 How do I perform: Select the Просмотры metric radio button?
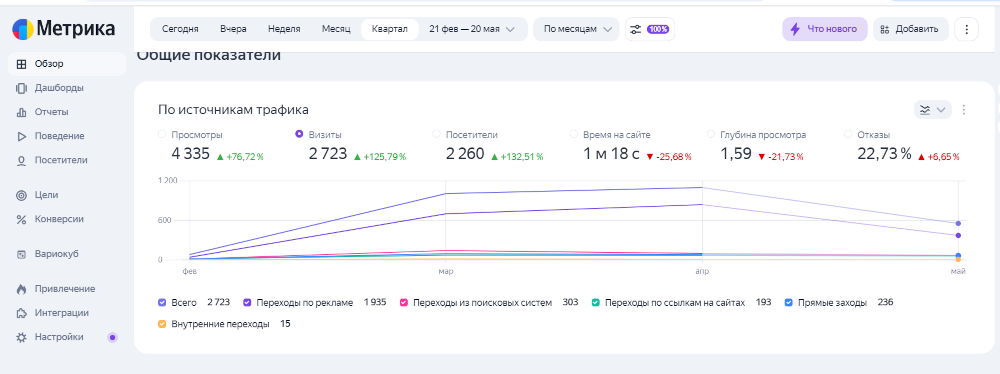pos(161,135)
